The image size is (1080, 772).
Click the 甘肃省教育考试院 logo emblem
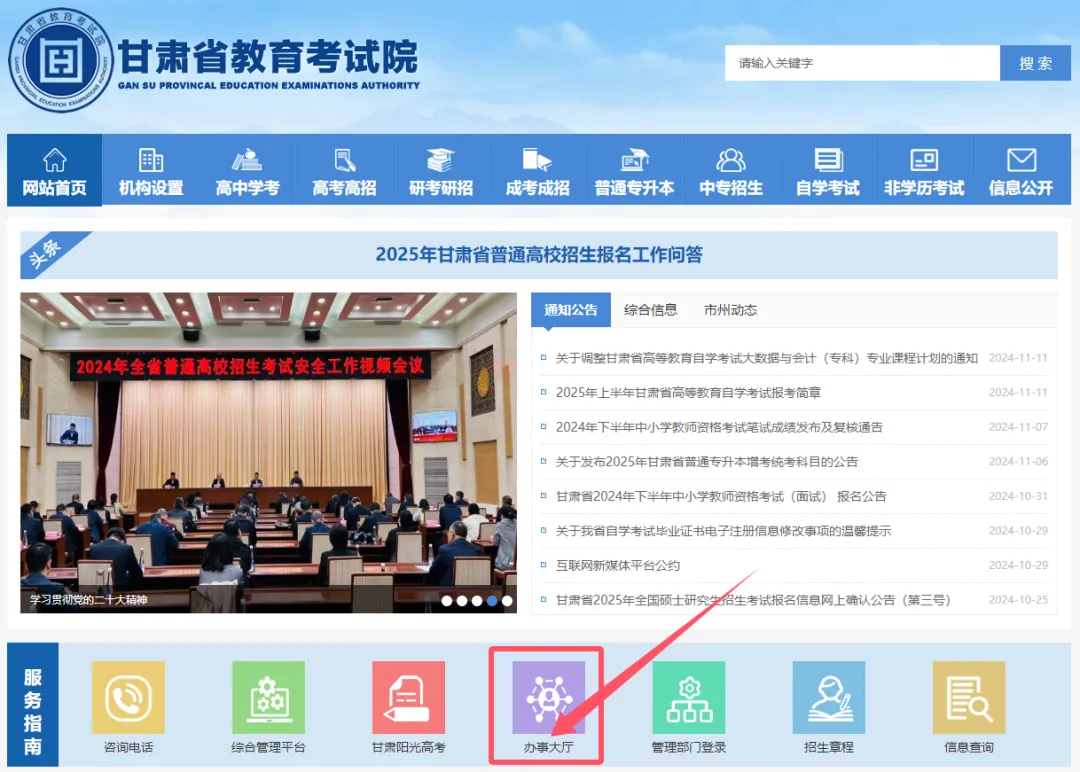coord(59,62)
